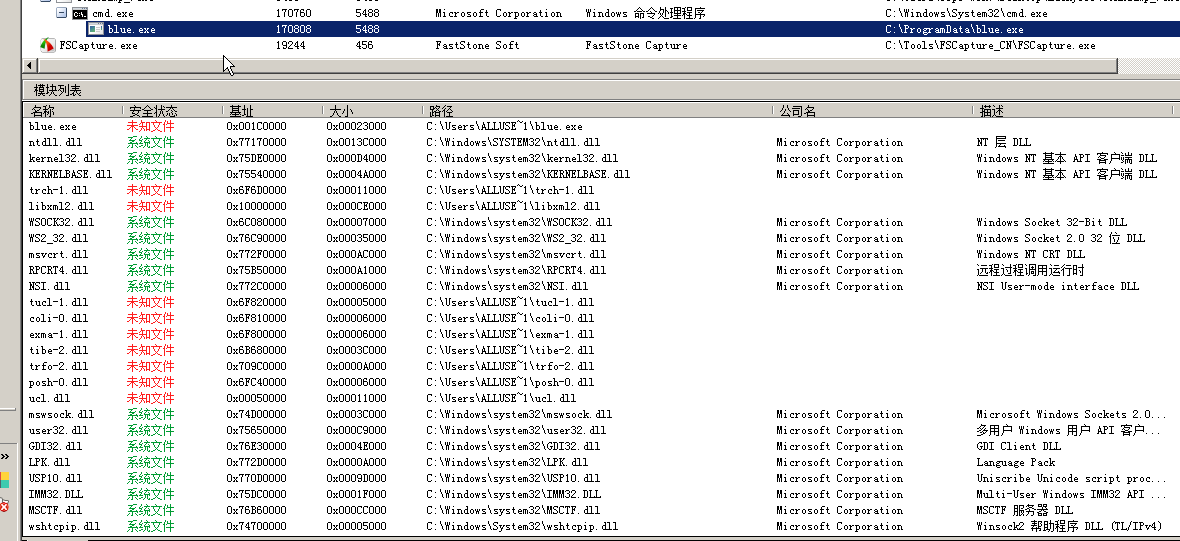The width and height of the screenshot is (1180, 541).
Task: Click the size 0x000CE000 of libxml2.dll
Action: [356, 206]
